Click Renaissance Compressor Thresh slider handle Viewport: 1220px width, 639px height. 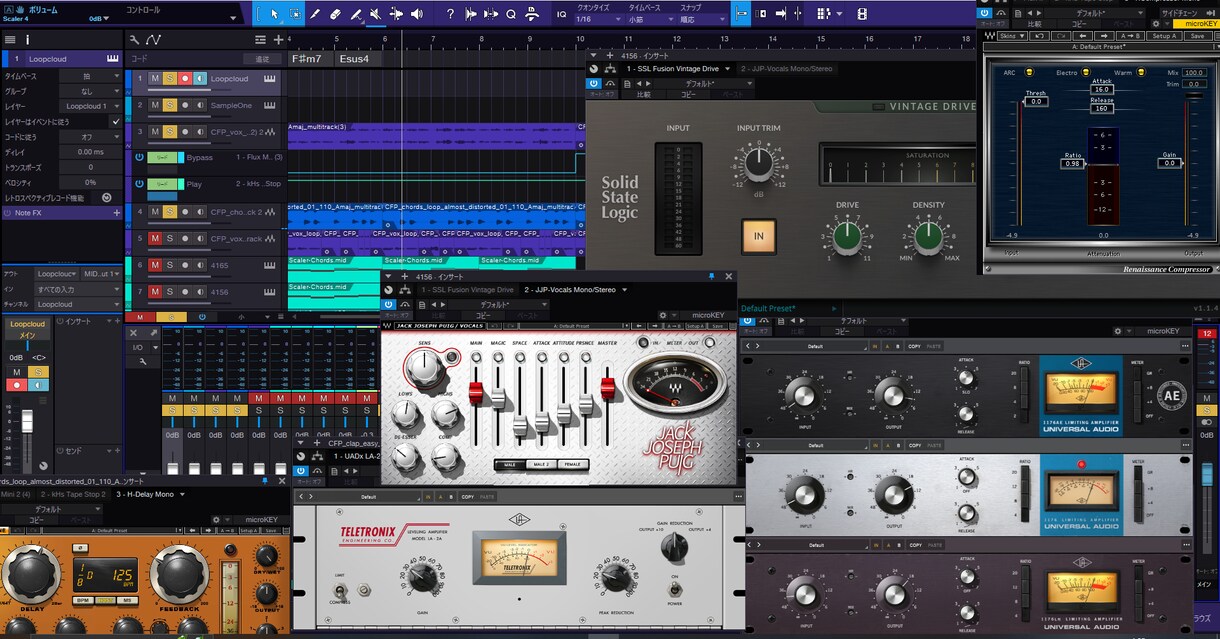[1036, 101]
